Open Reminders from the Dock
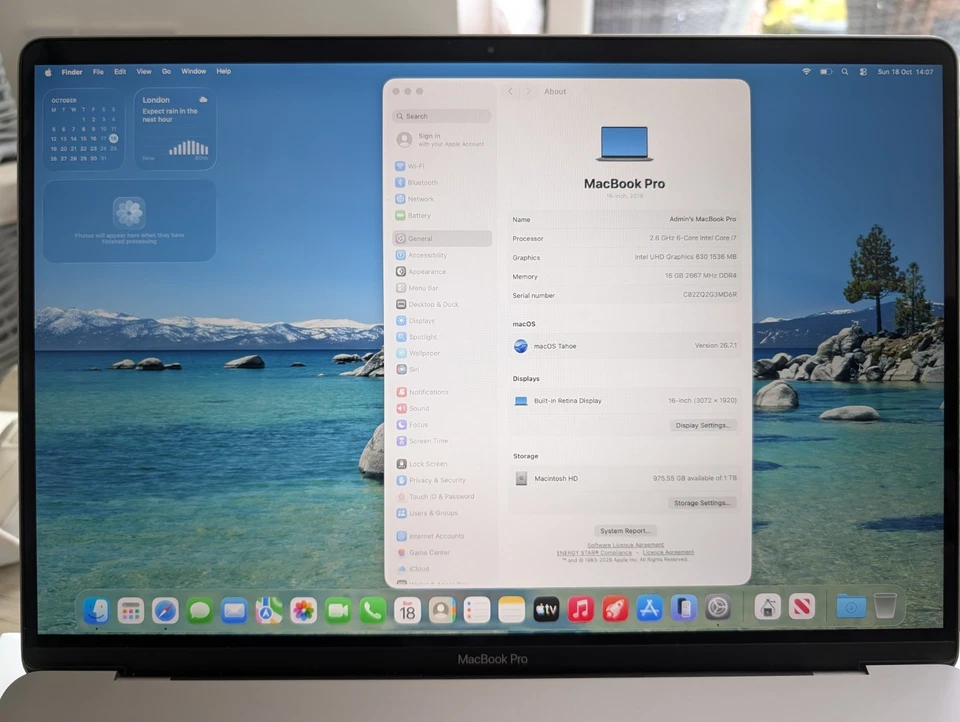 click(x=476, y=610)
